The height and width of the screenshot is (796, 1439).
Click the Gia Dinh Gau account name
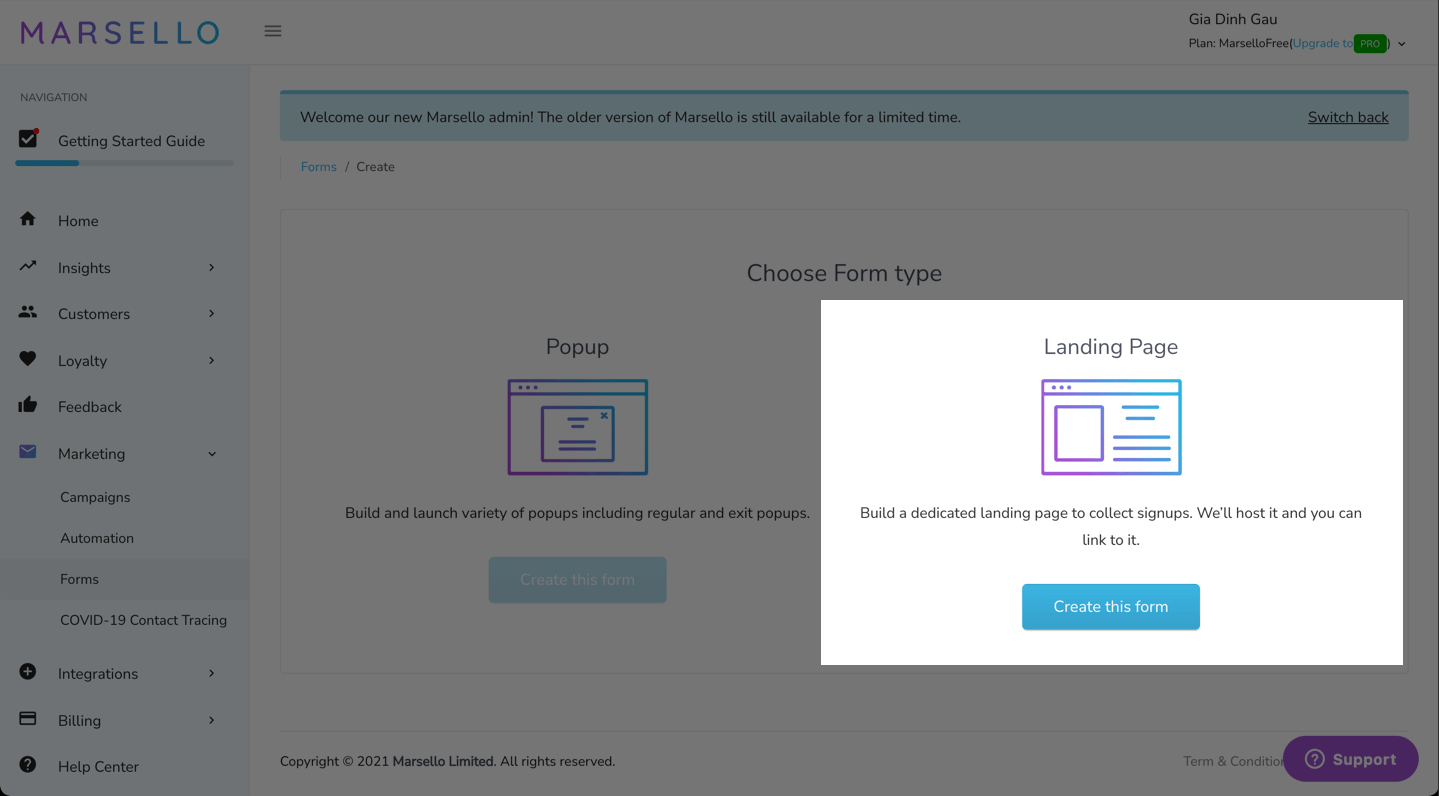(x=1233, y=19)
